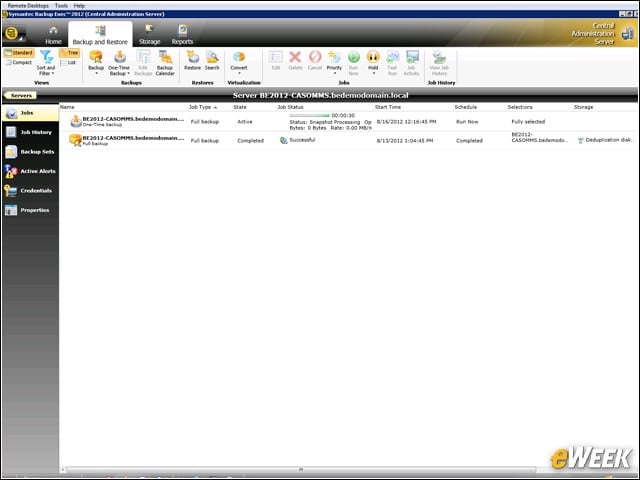
Task: Select the Standard view option
Action: 19,53
